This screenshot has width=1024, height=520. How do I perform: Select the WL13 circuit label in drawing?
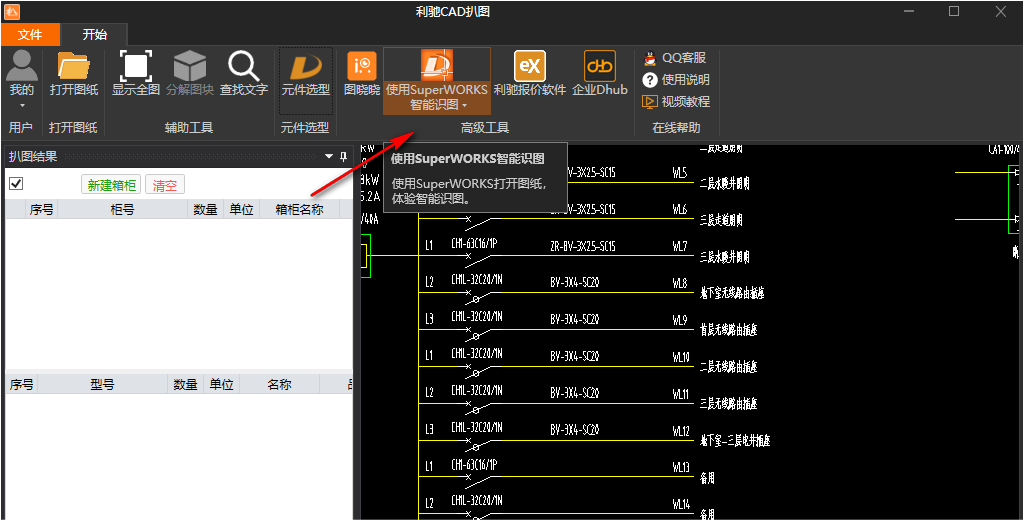tap(680, 466)
